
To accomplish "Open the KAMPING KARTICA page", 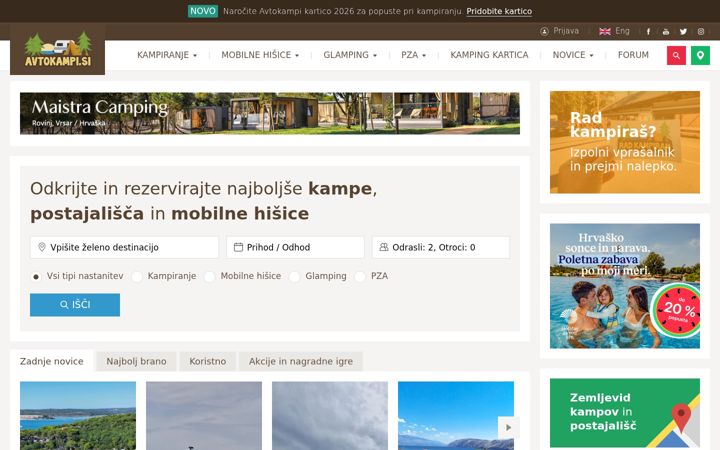I will 489,55.
